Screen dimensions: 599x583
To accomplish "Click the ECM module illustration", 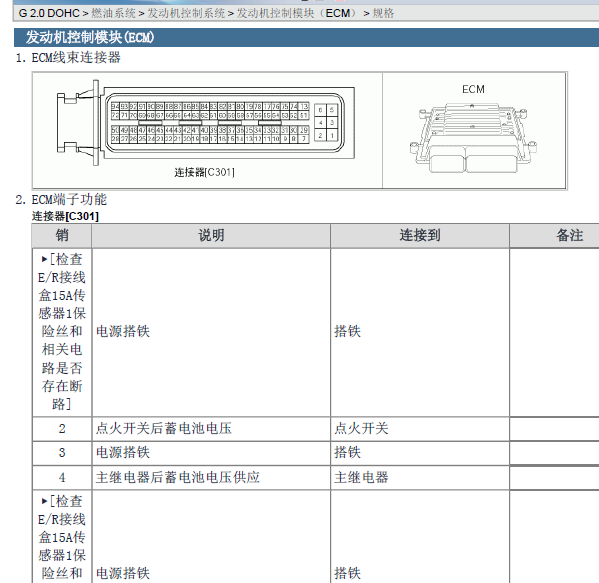I will (473, 138).
